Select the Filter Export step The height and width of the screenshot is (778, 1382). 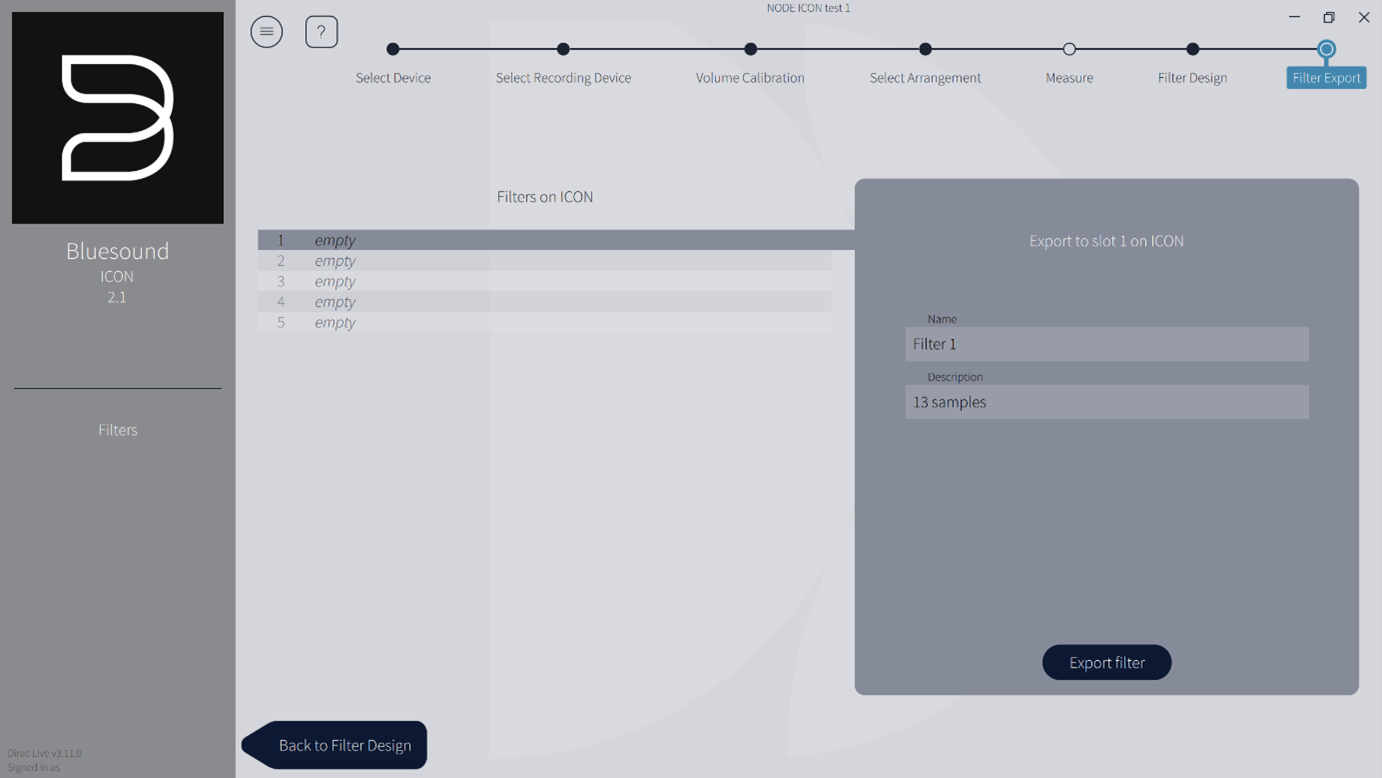[1326, 50]
